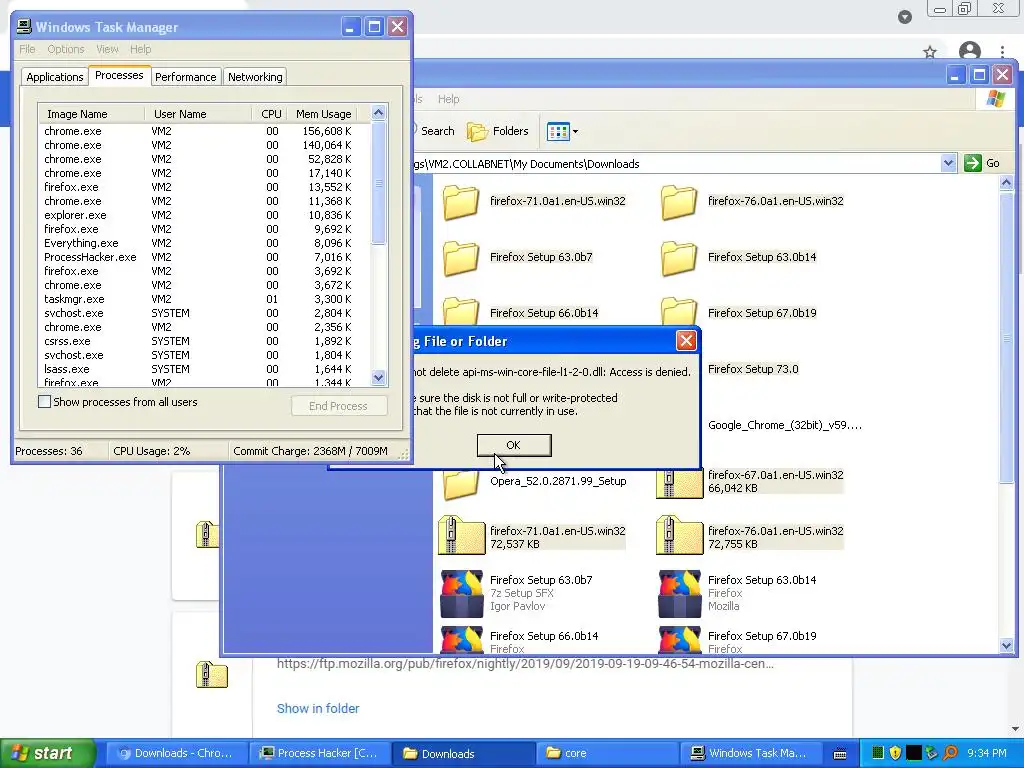Click the End Process button
This screenshot has height=768, width=1024.
(338, 406)
